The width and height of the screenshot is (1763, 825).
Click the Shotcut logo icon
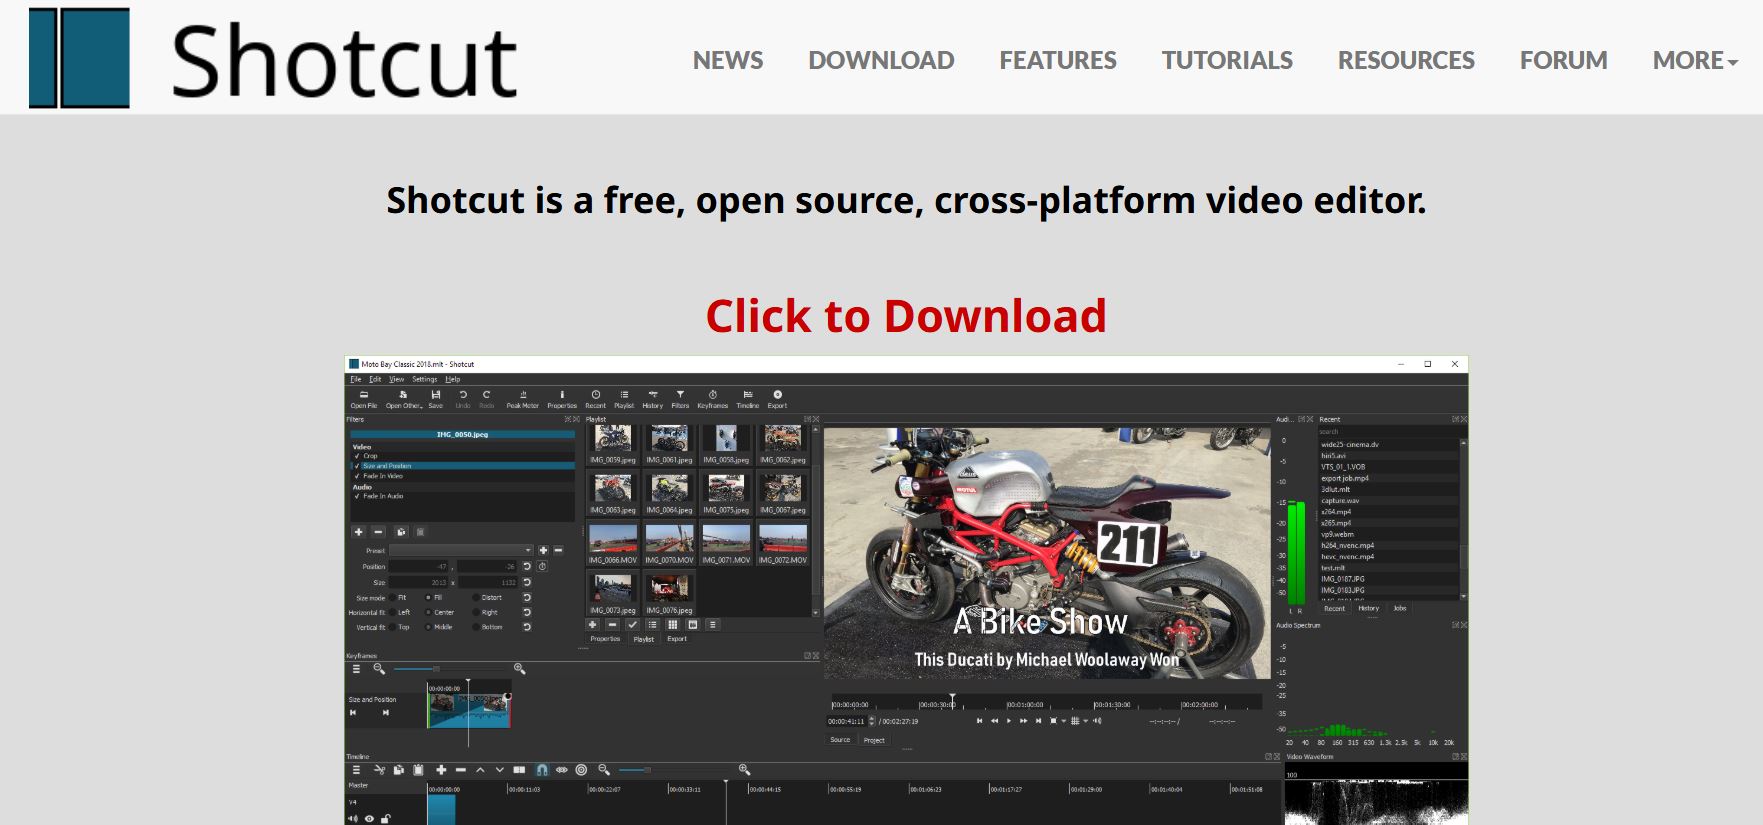79,58
